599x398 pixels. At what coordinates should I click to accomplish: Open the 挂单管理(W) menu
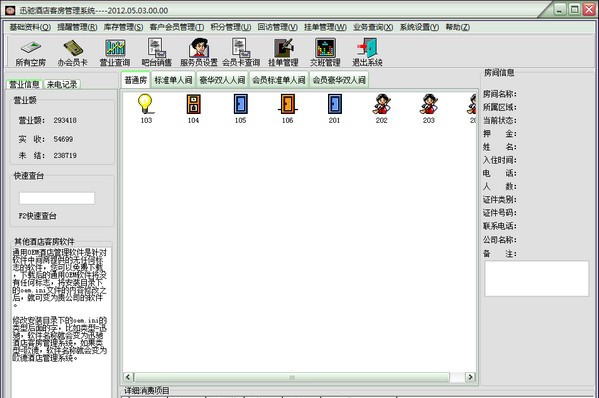point(325,27)
